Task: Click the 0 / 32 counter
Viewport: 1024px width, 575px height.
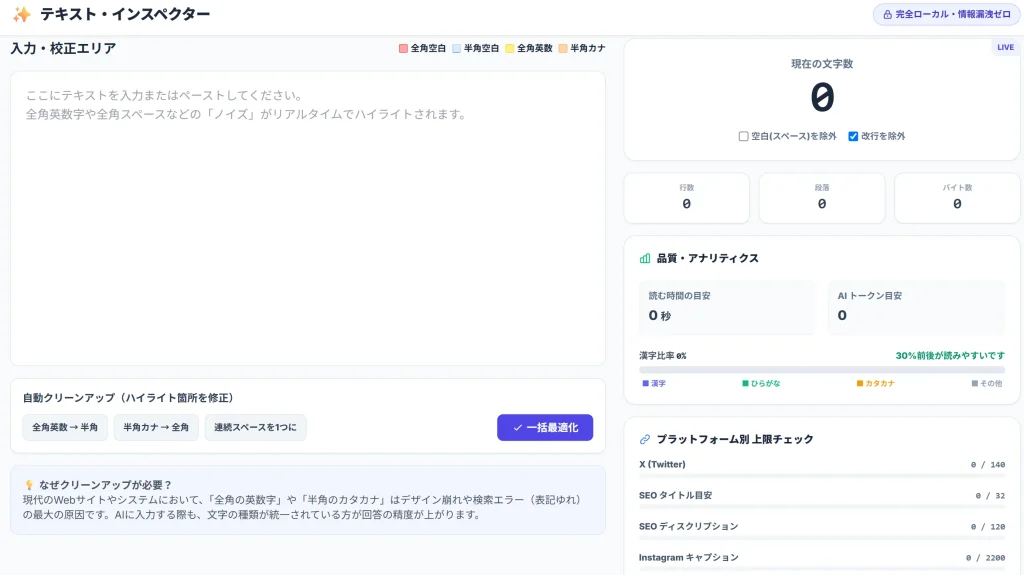Action: 990,495
